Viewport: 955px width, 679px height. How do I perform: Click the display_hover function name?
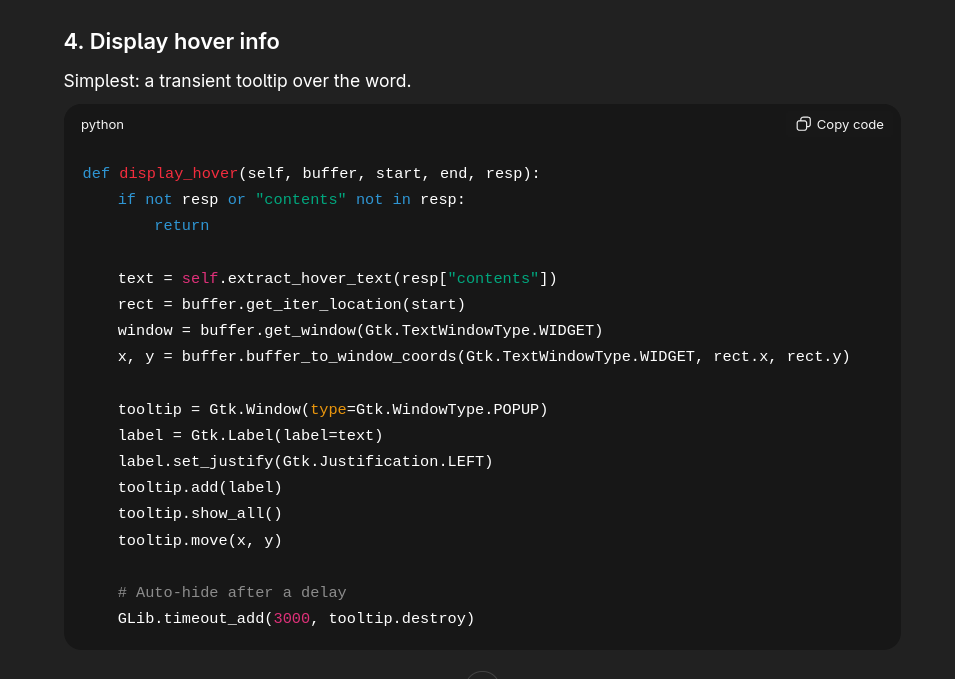point(178,174)
